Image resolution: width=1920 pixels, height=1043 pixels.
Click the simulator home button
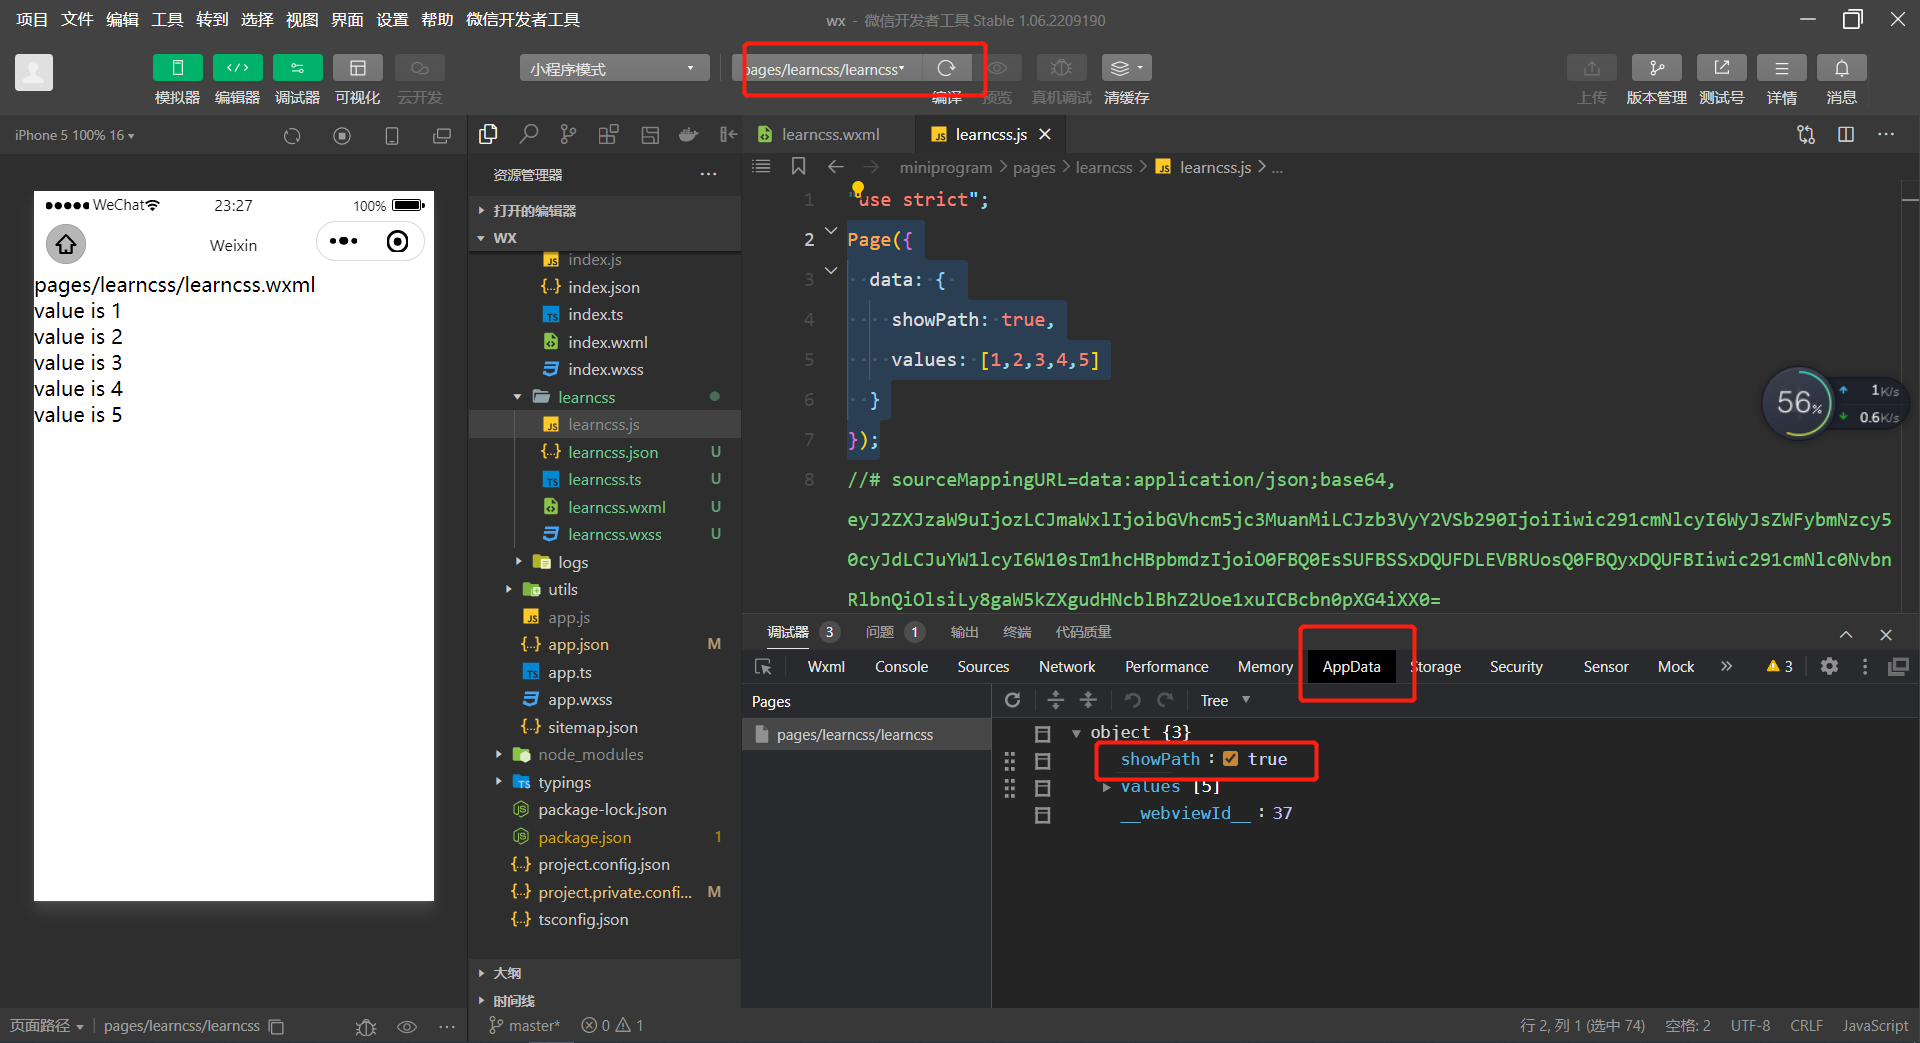pos(66,244)
